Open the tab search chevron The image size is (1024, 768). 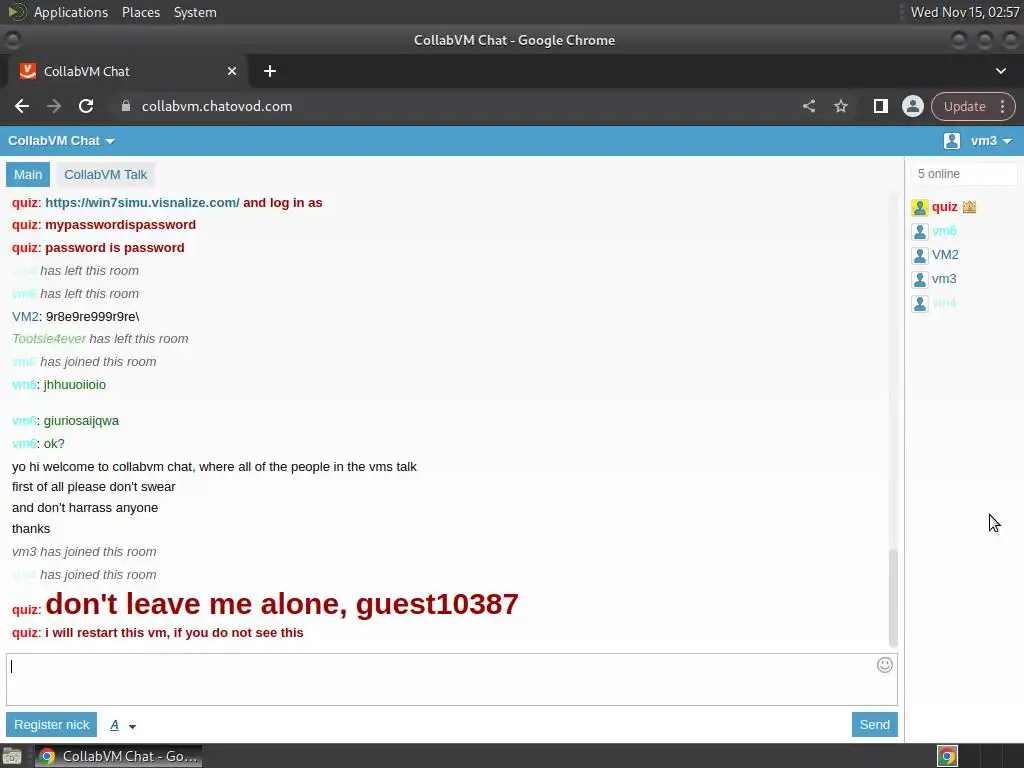point(1000,71)
